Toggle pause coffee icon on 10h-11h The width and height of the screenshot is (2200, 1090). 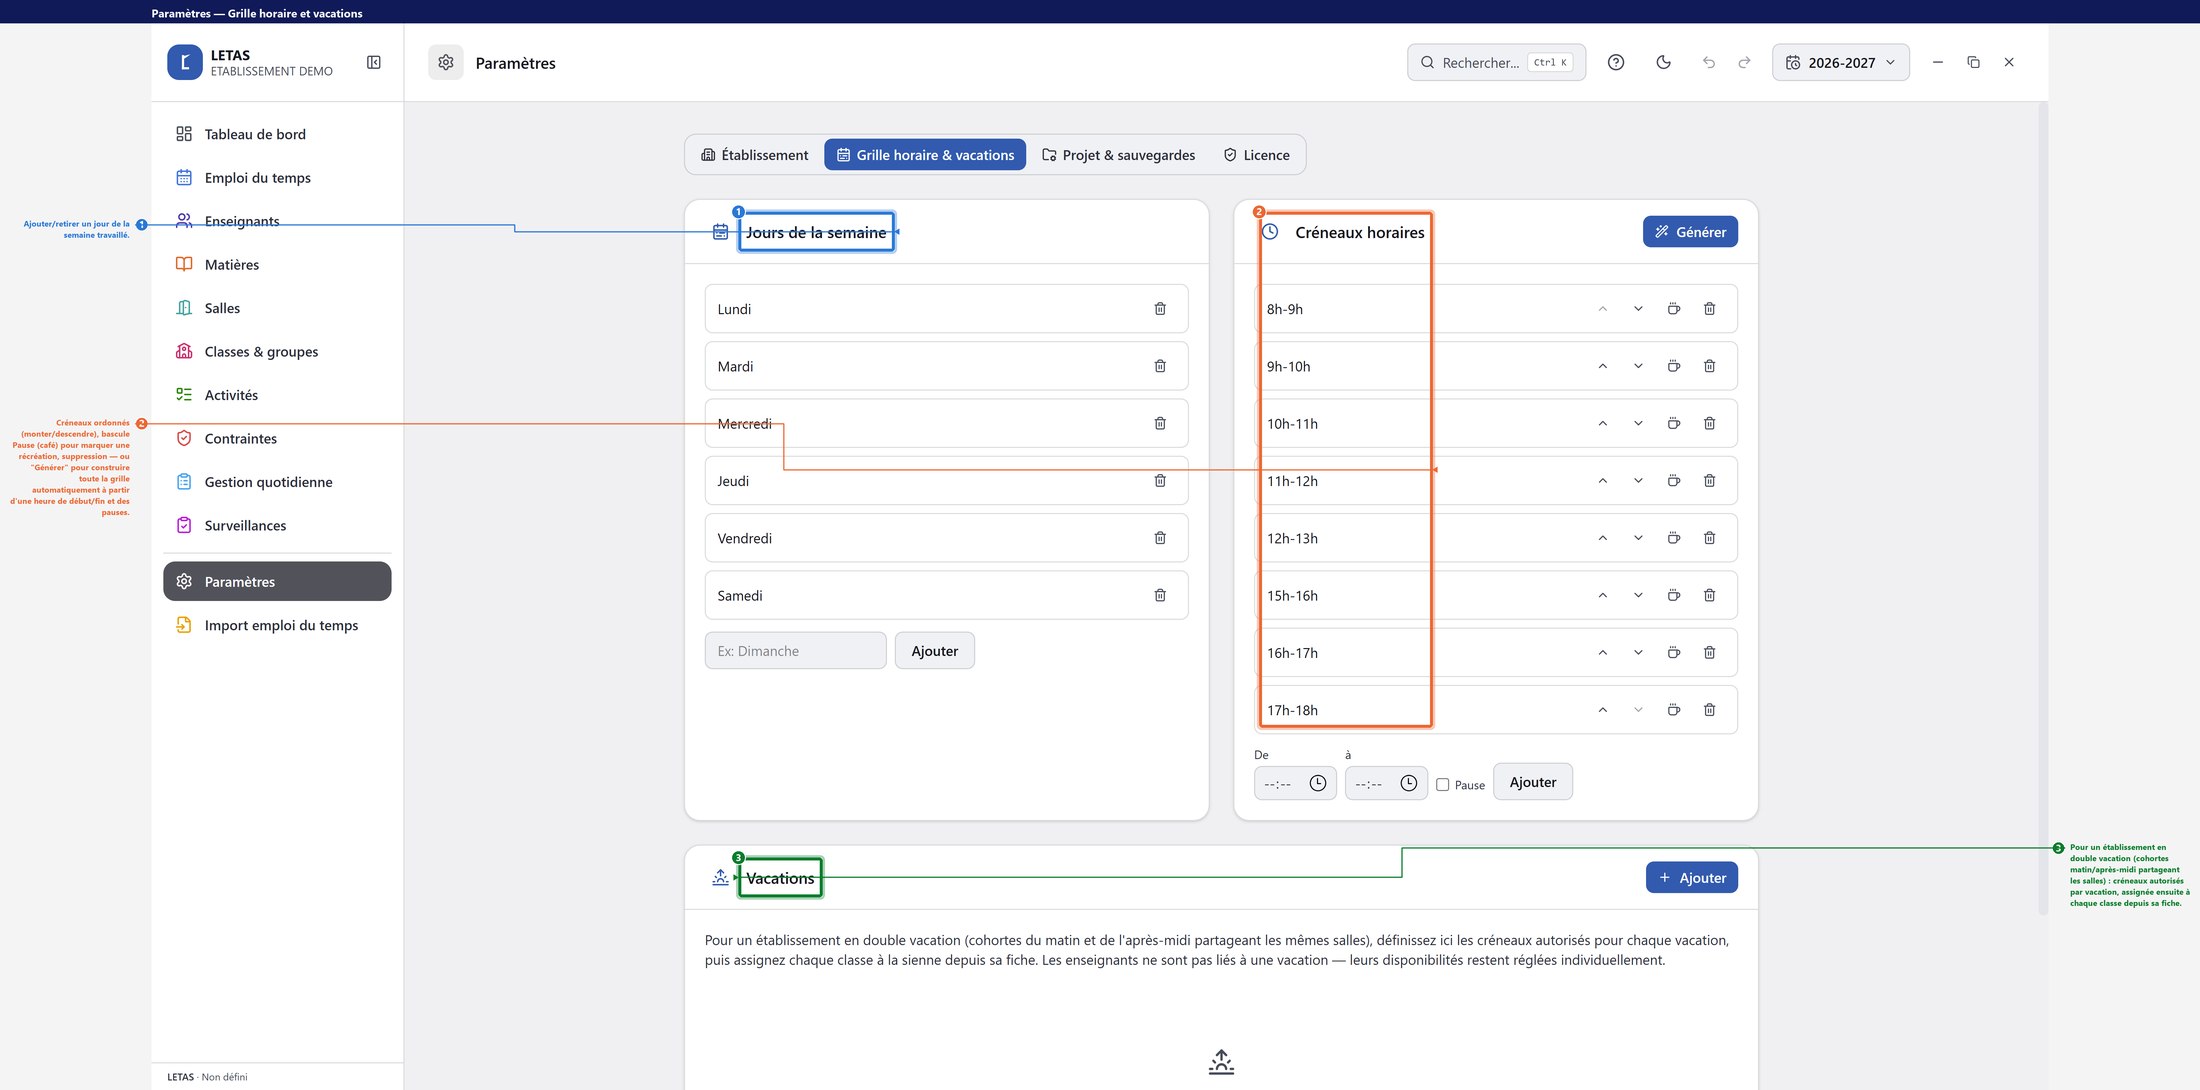[x=1674, y=424]
